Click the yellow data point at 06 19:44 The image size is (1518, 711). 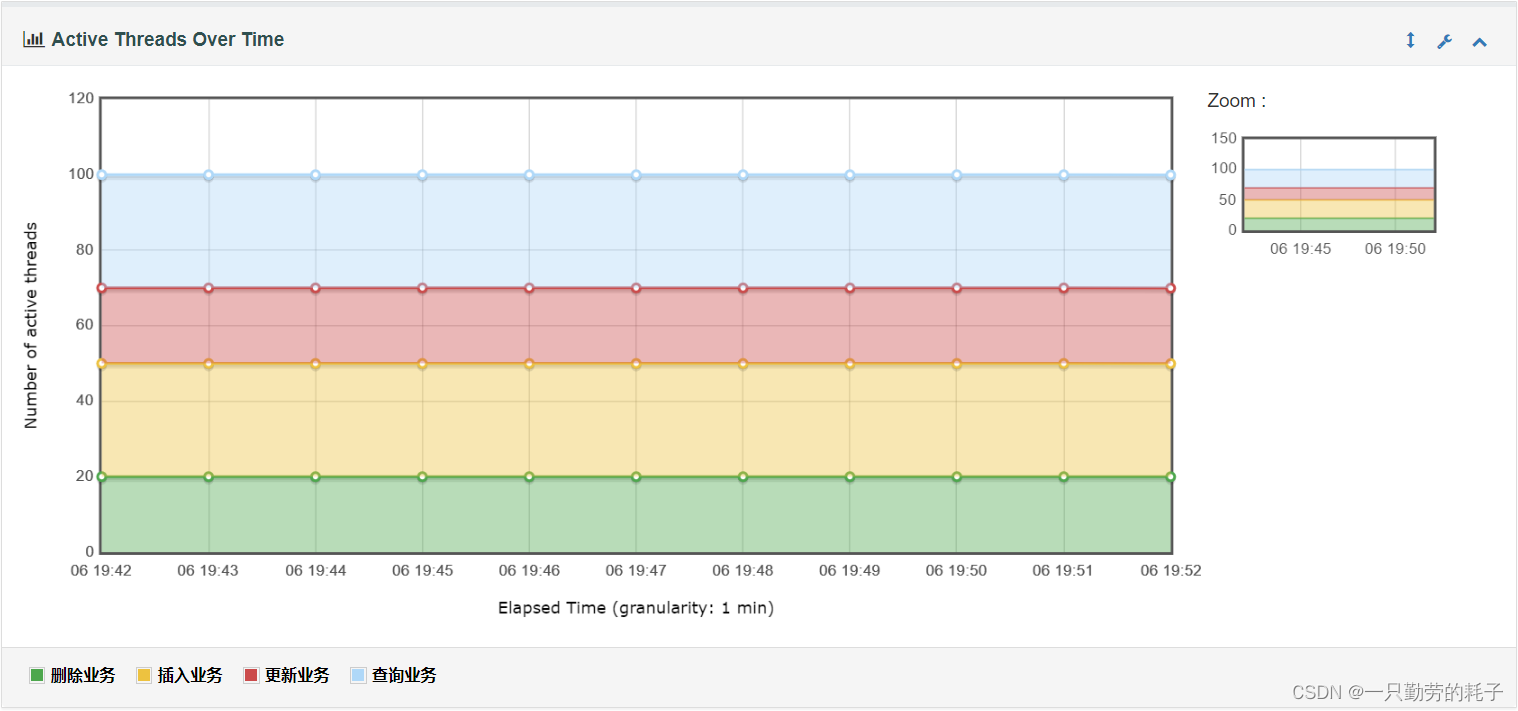(x=315, y=364)
